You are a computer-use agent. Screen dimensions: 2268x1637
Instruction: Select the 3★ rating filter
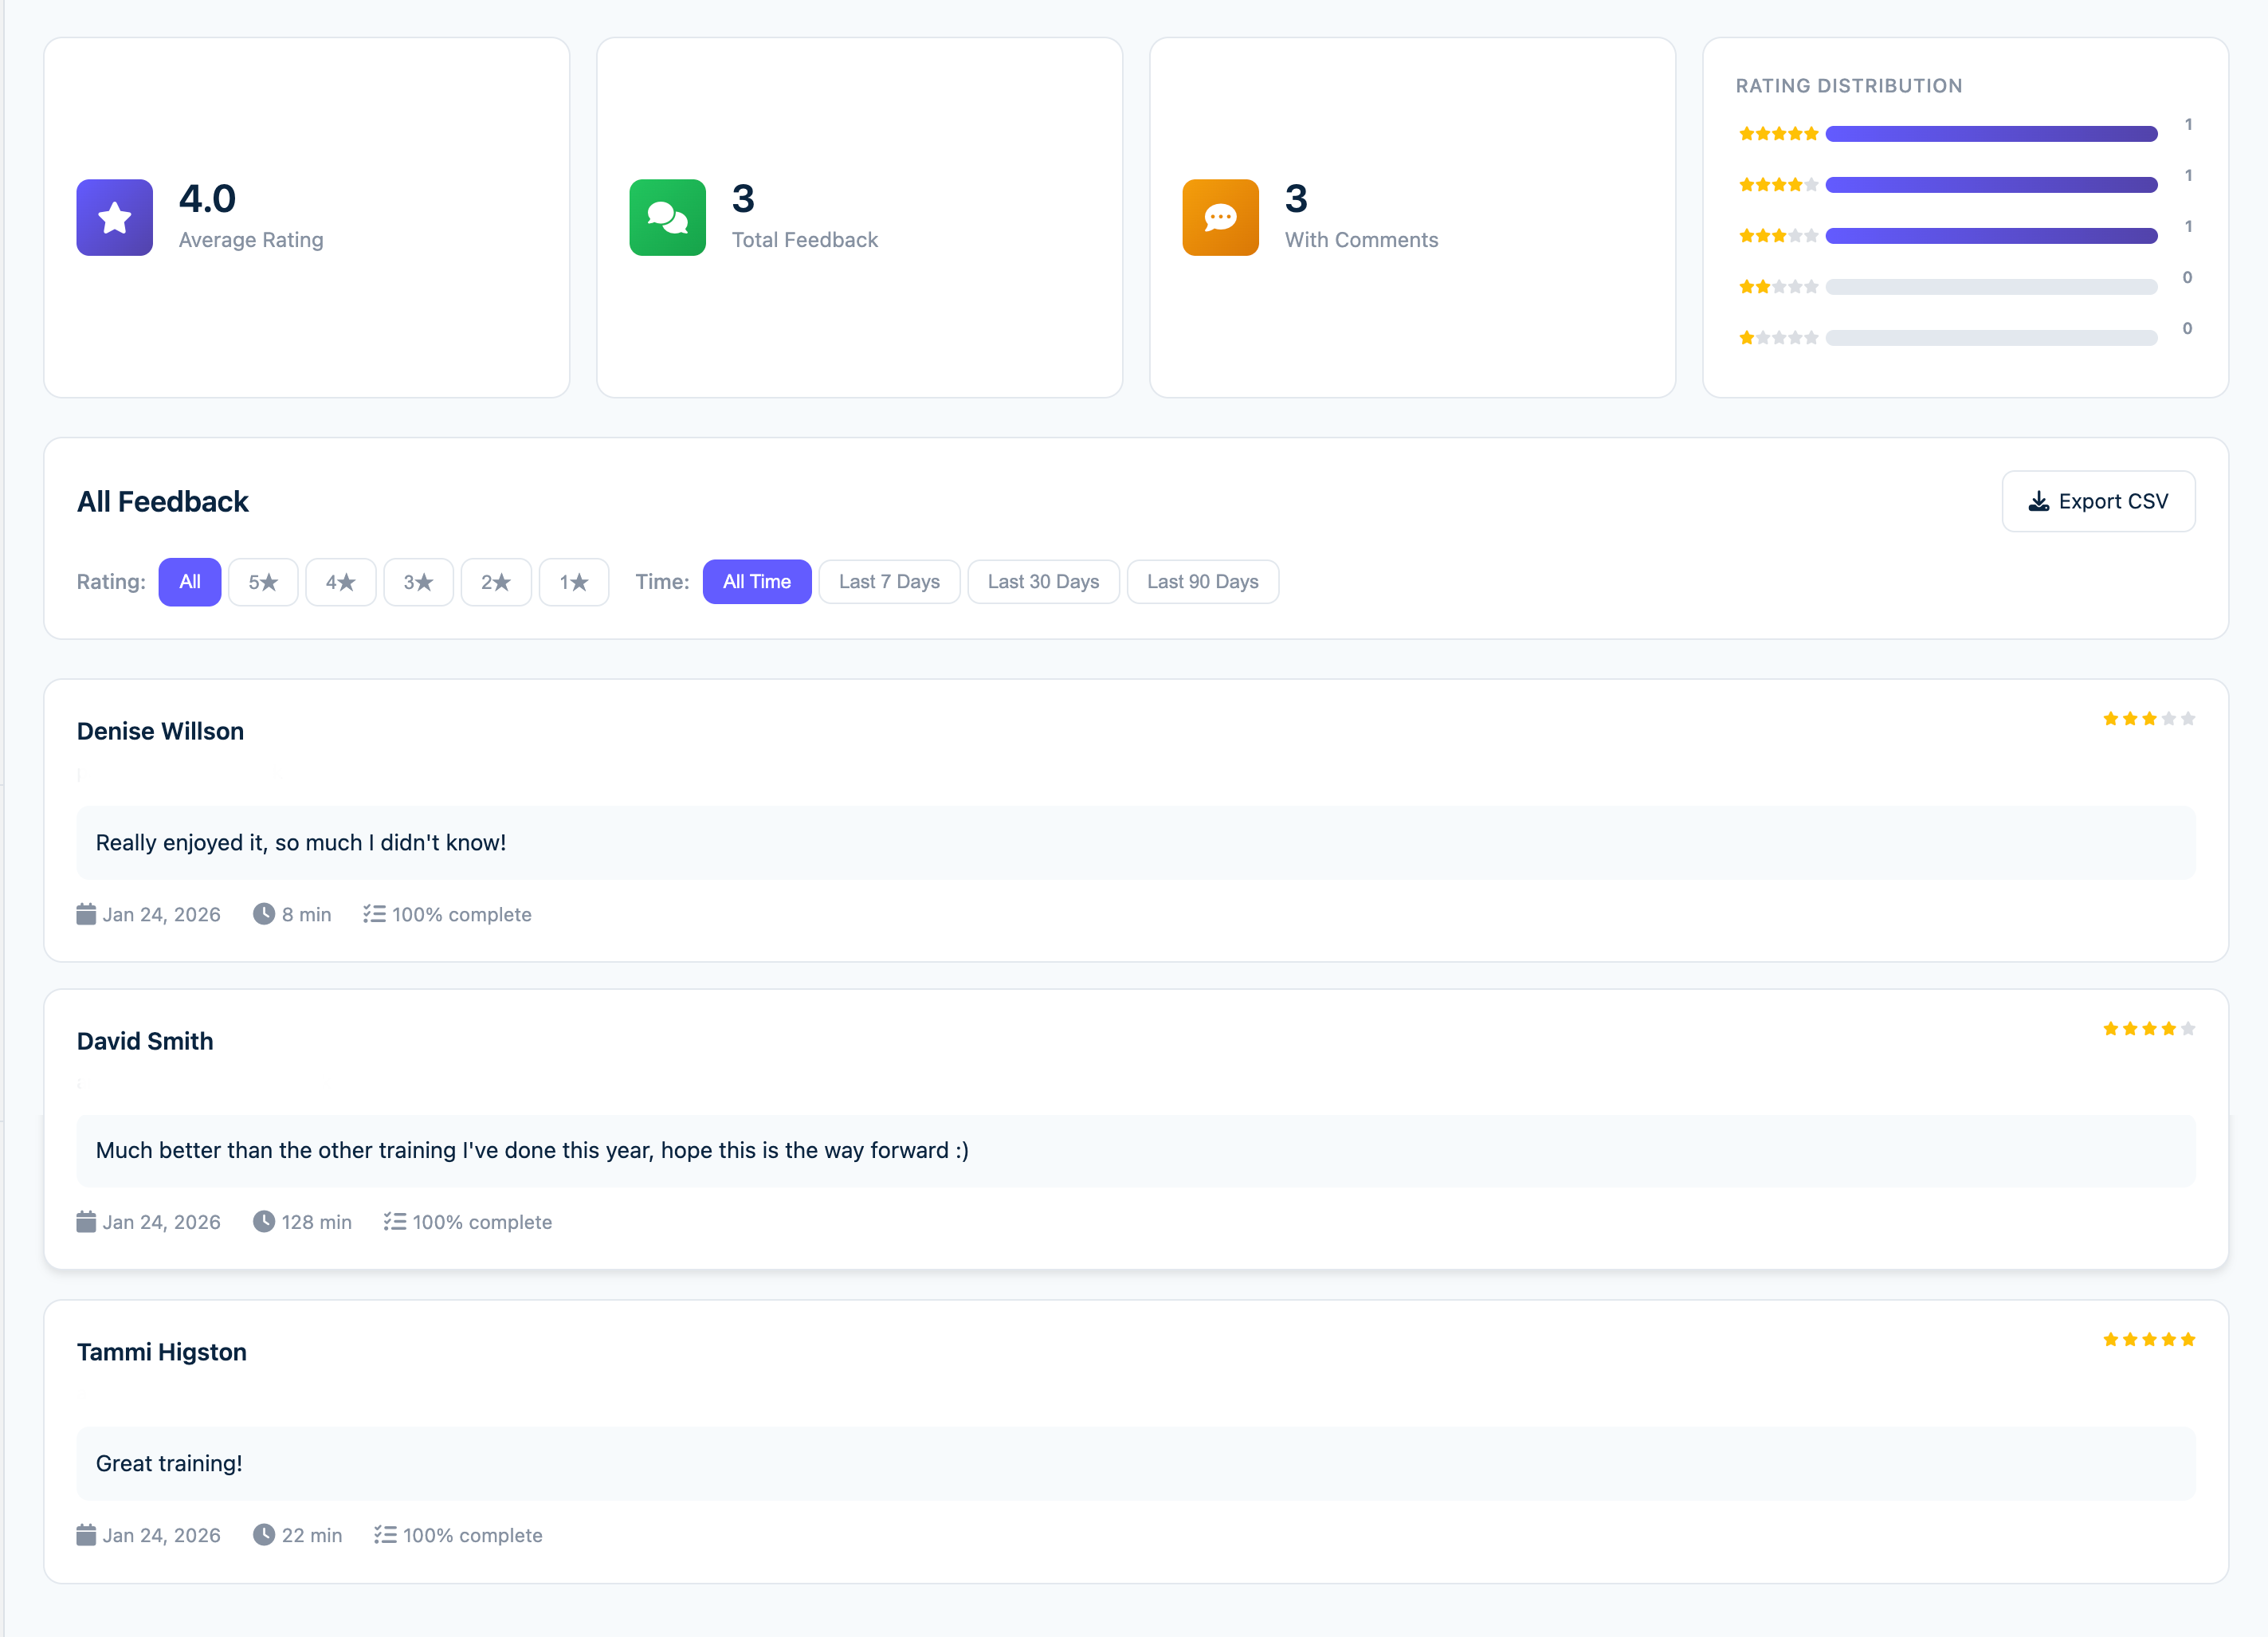(x=418, y=581)
